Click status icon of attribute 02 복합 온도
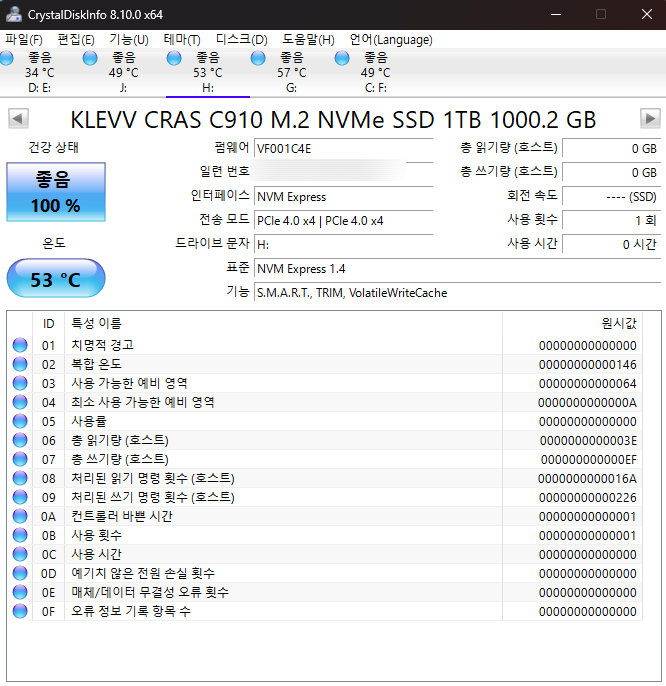This screenshot has height=686, width=666. pyautogui.click(x=20, y=364)
